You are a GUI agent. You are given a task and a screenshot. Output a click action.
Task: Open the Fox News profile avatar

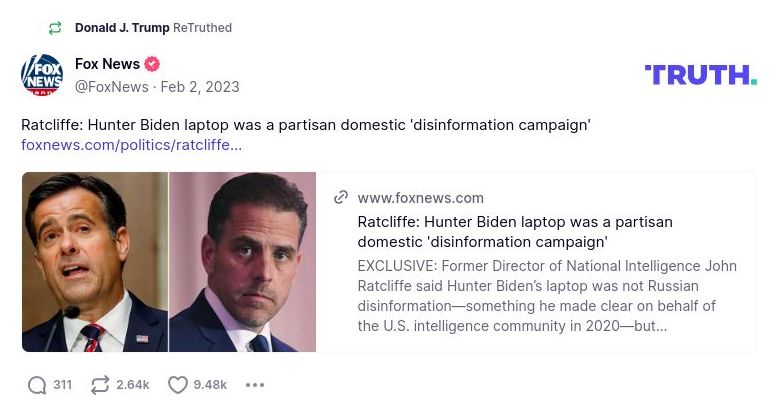coord(42,75)
